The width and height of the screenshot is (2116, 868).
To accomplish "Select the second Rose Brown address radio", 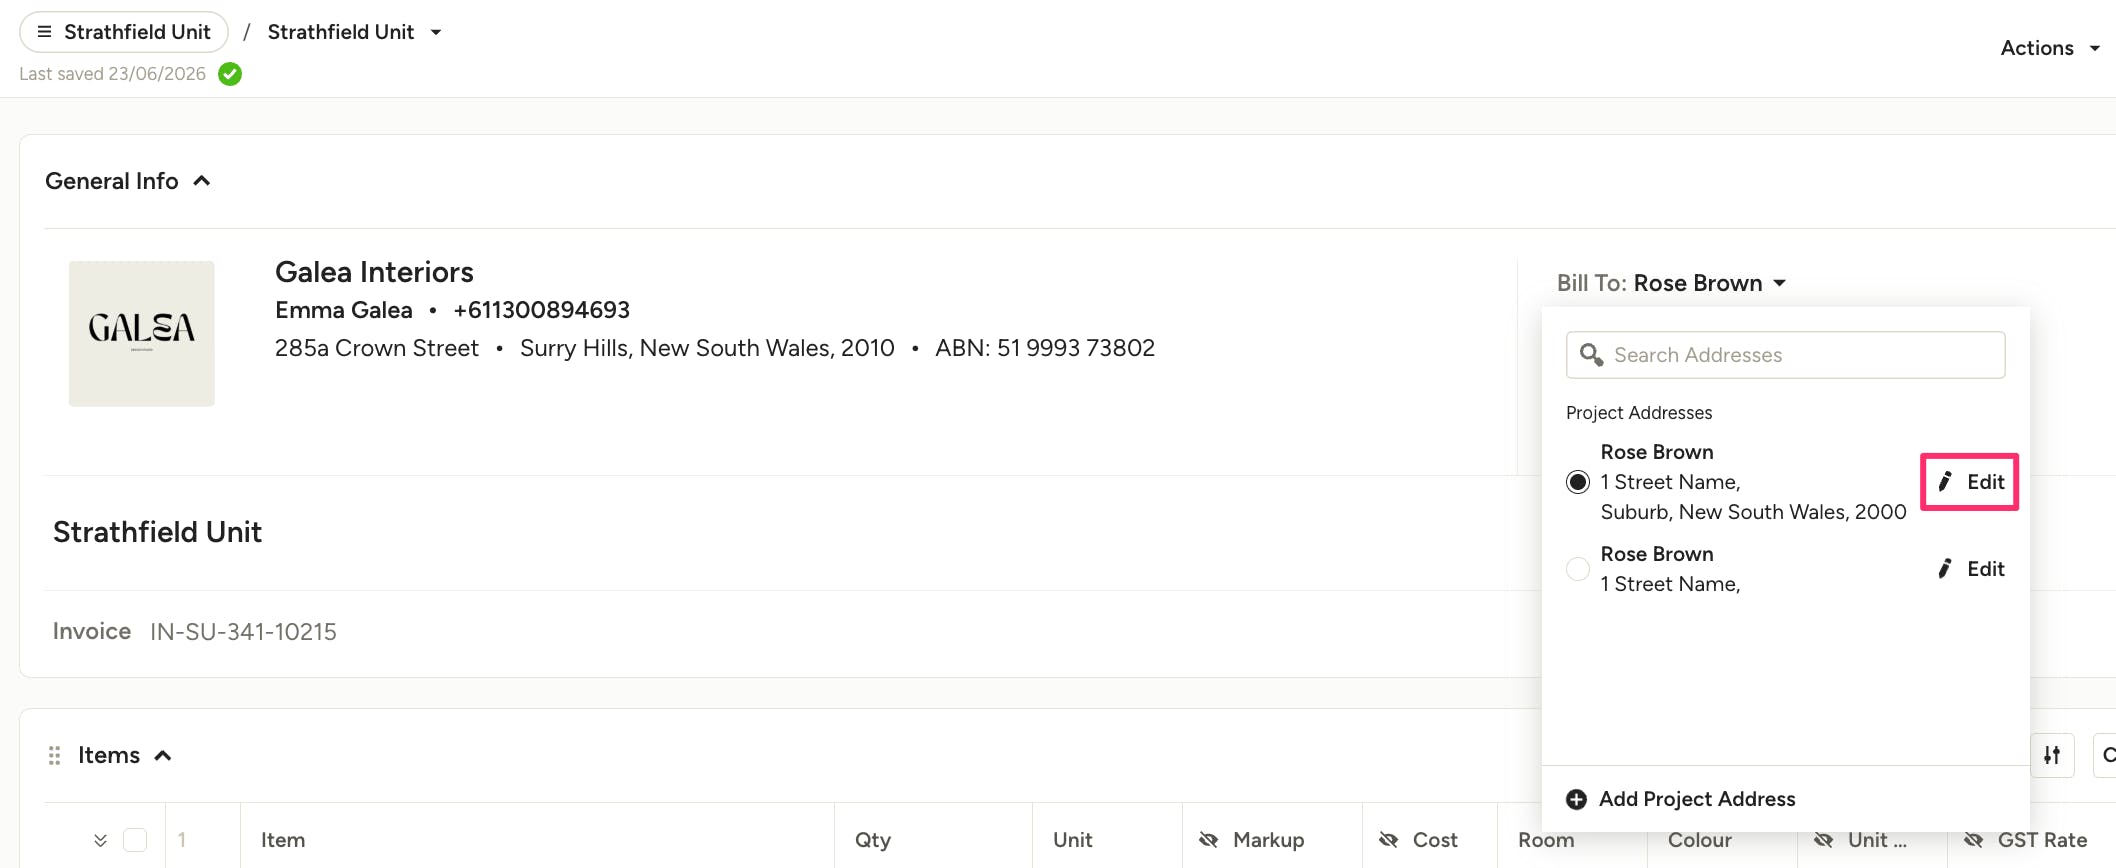I will point(1578,569).
